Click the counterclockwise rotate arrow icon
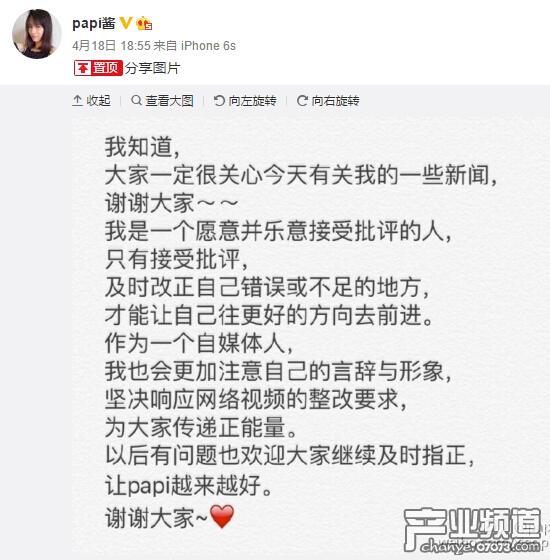The image size is (550, 560). 219,101
